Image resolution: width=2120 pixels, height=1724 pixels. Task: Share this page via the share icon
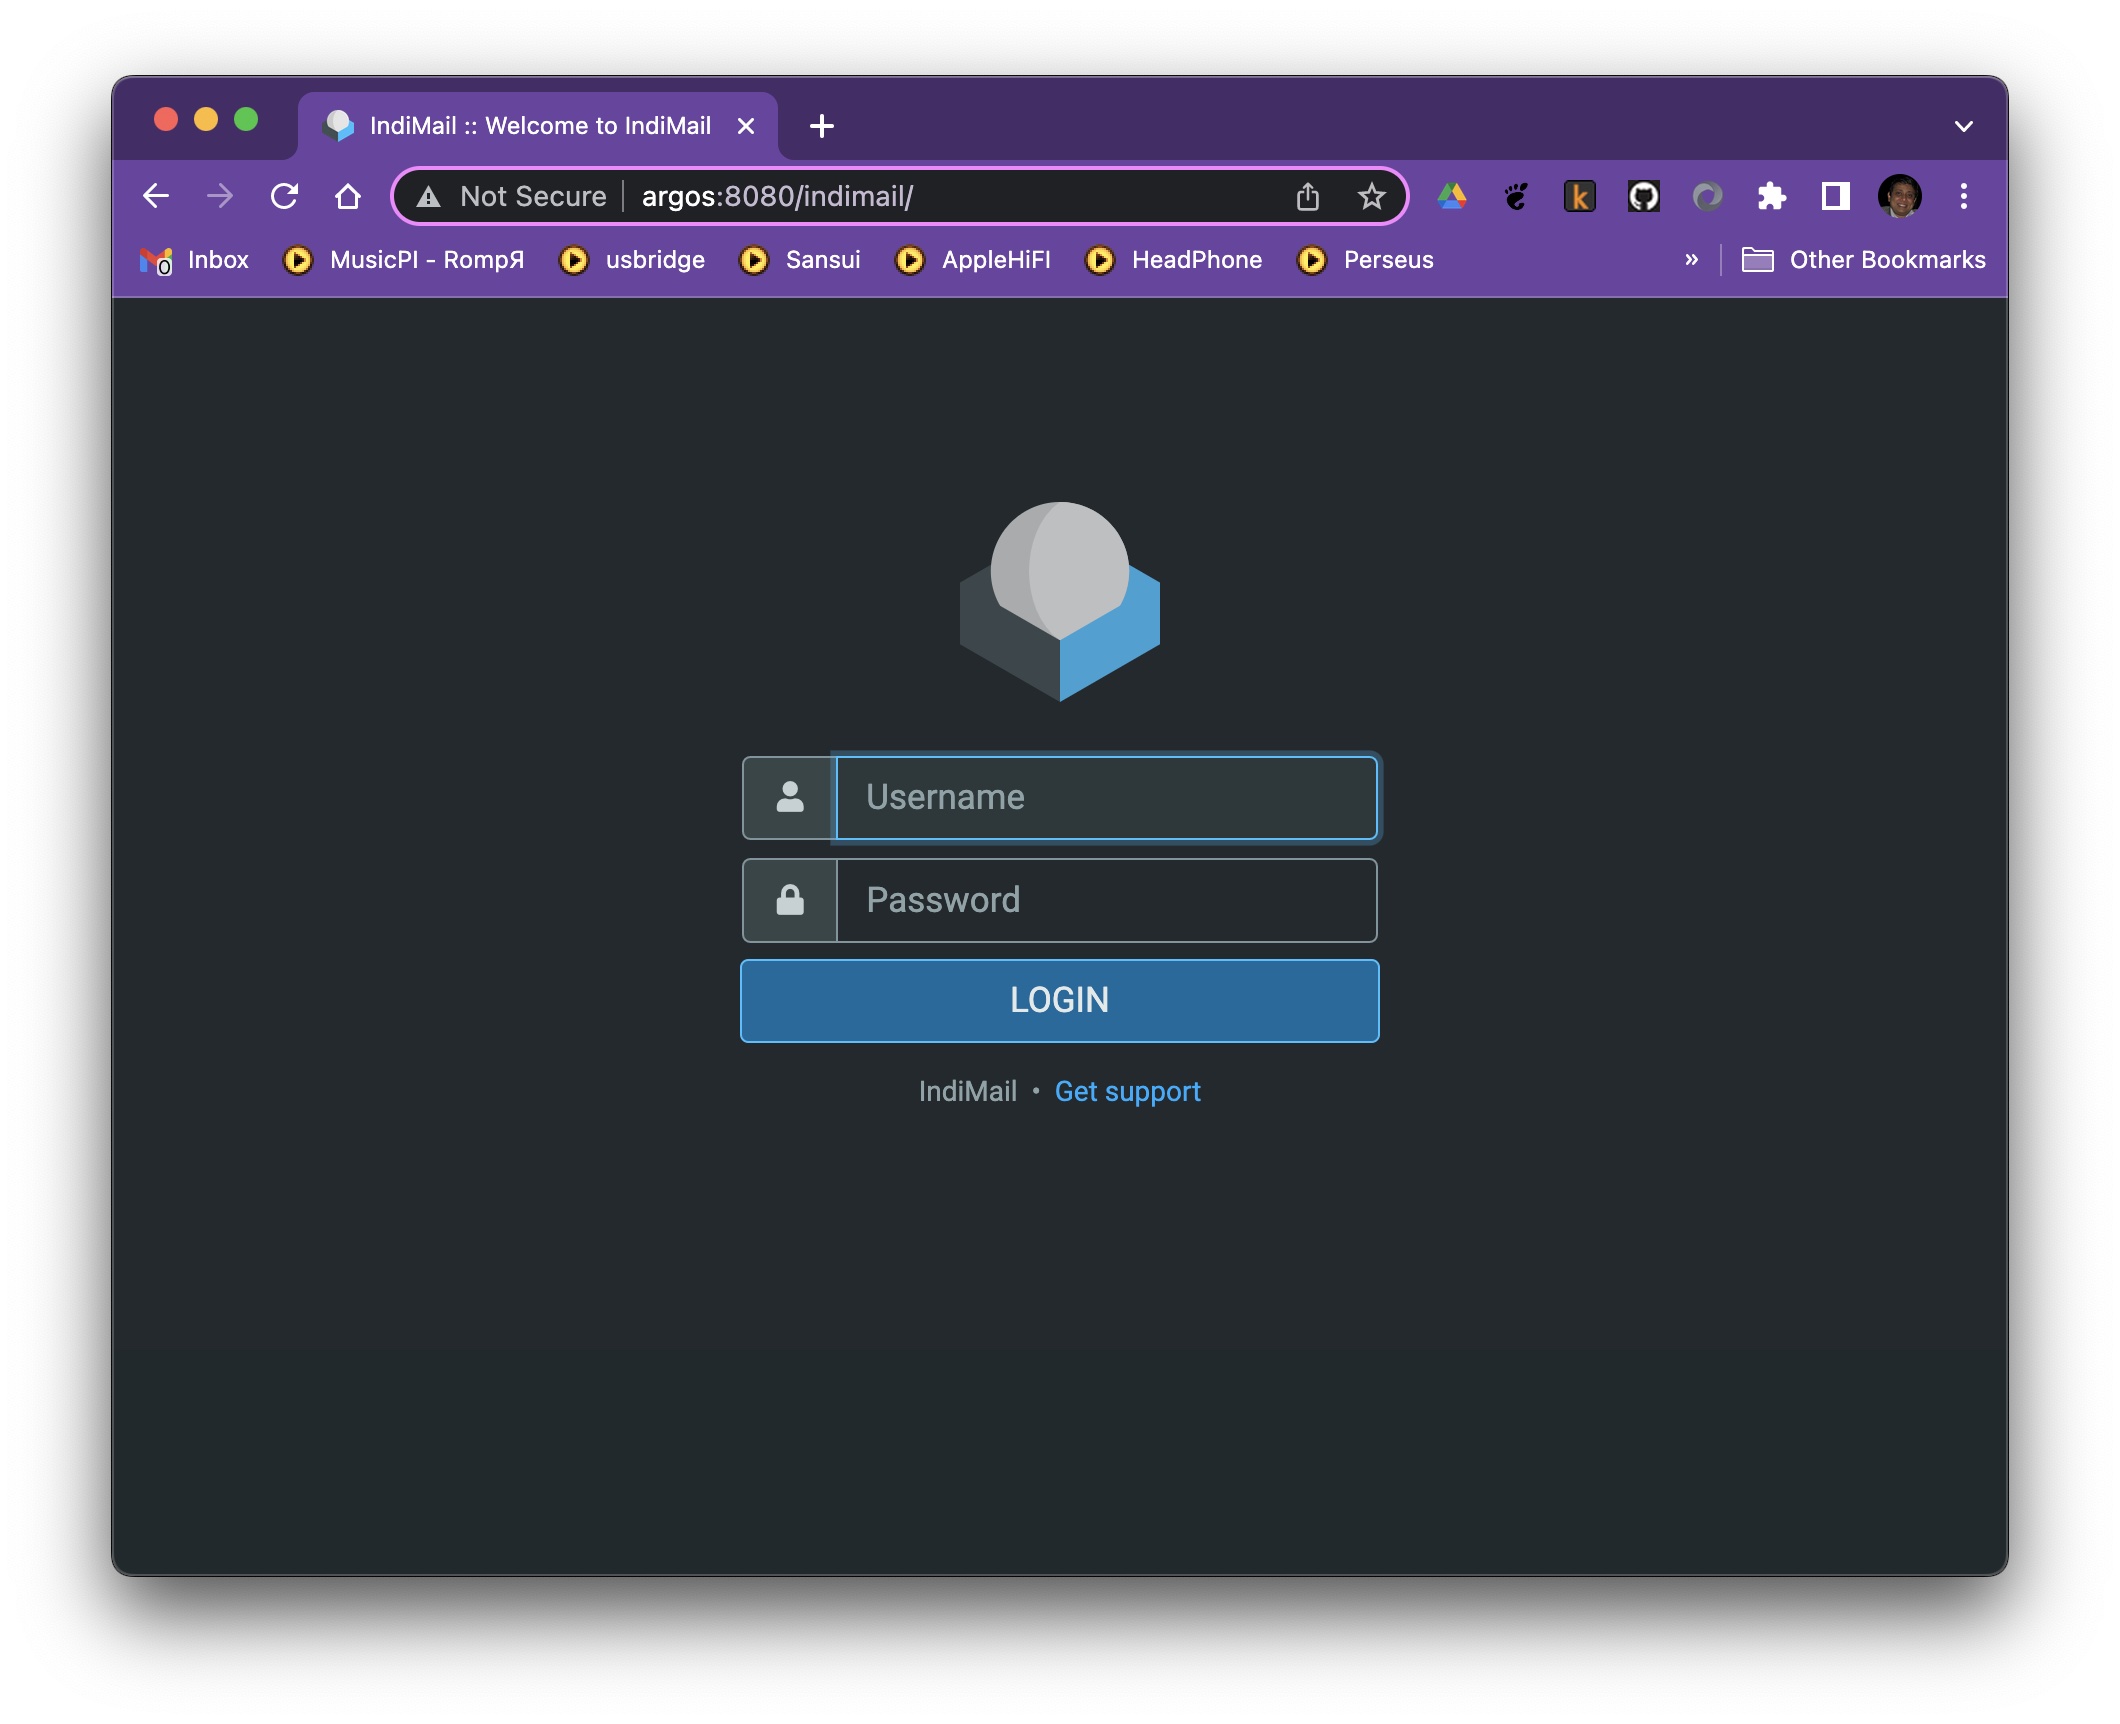pos(1308,196)
